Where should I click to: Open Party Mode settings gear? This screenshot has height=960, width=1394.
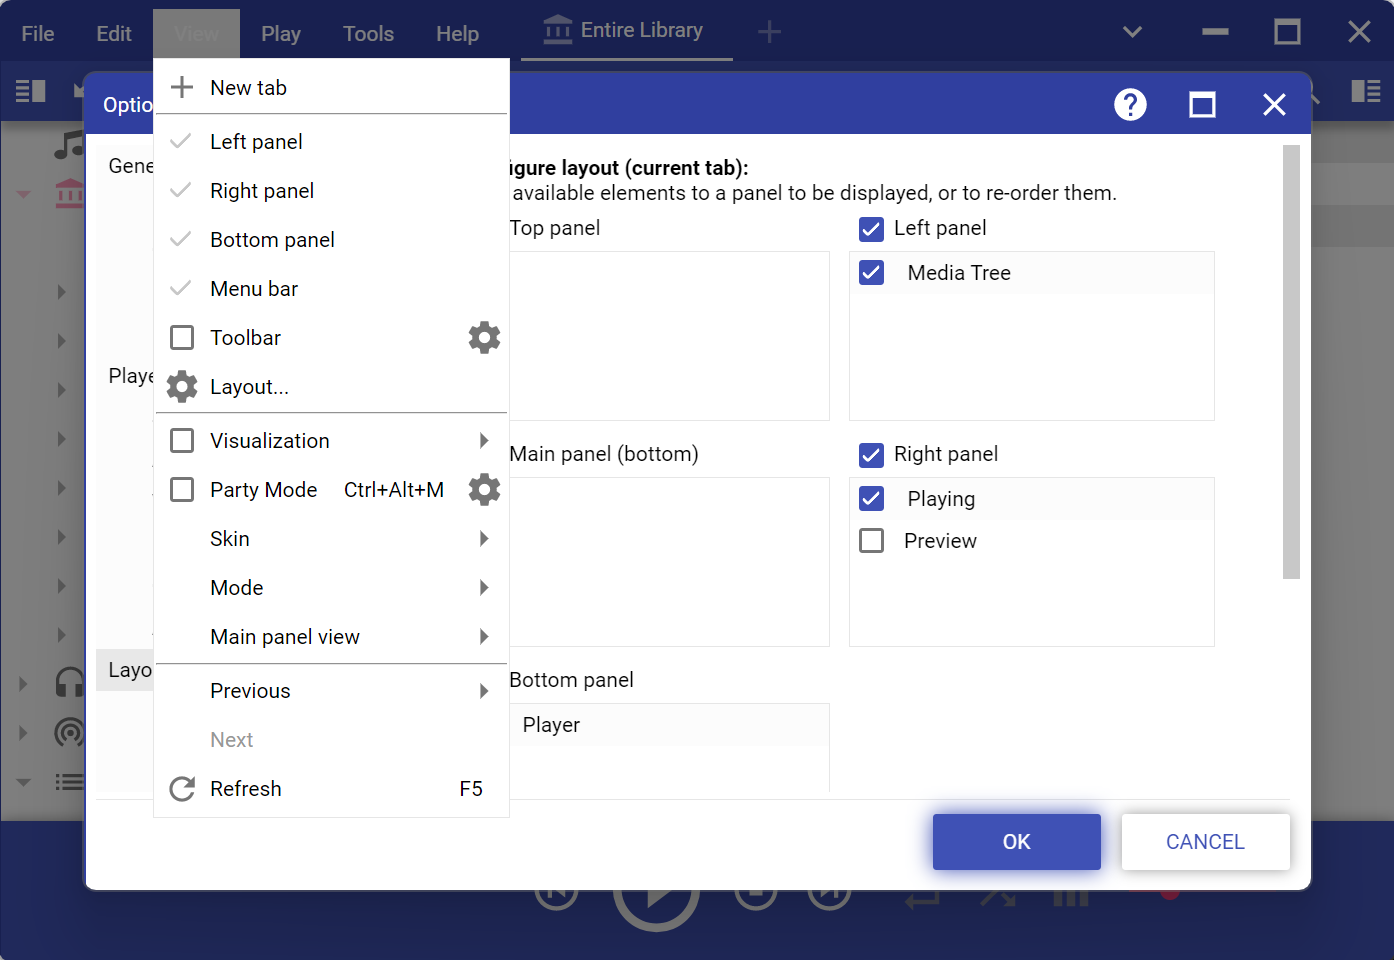point(484,490)
